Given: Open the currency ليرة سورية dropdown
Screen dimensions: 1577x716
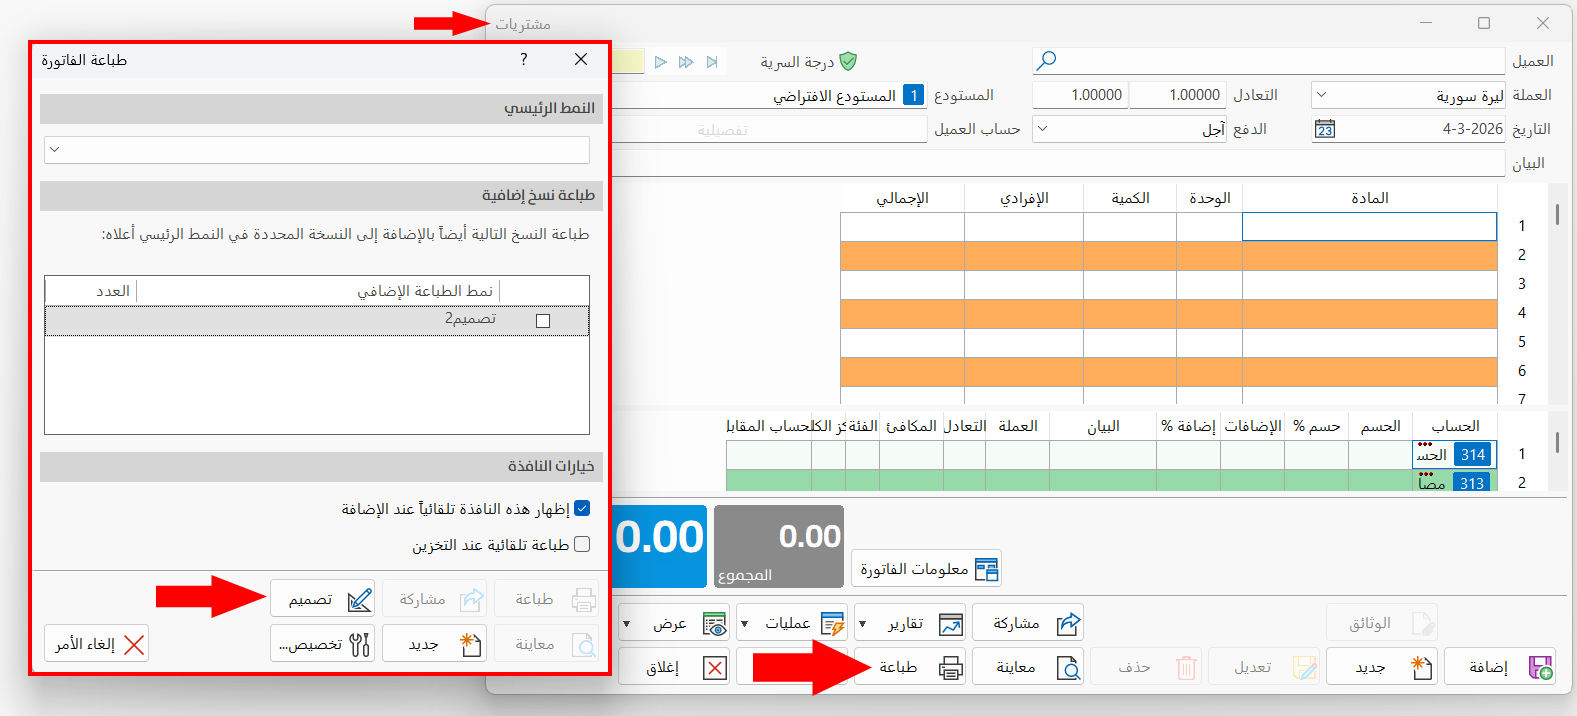Looking at the screenshot, I should tap(1408, 95).
